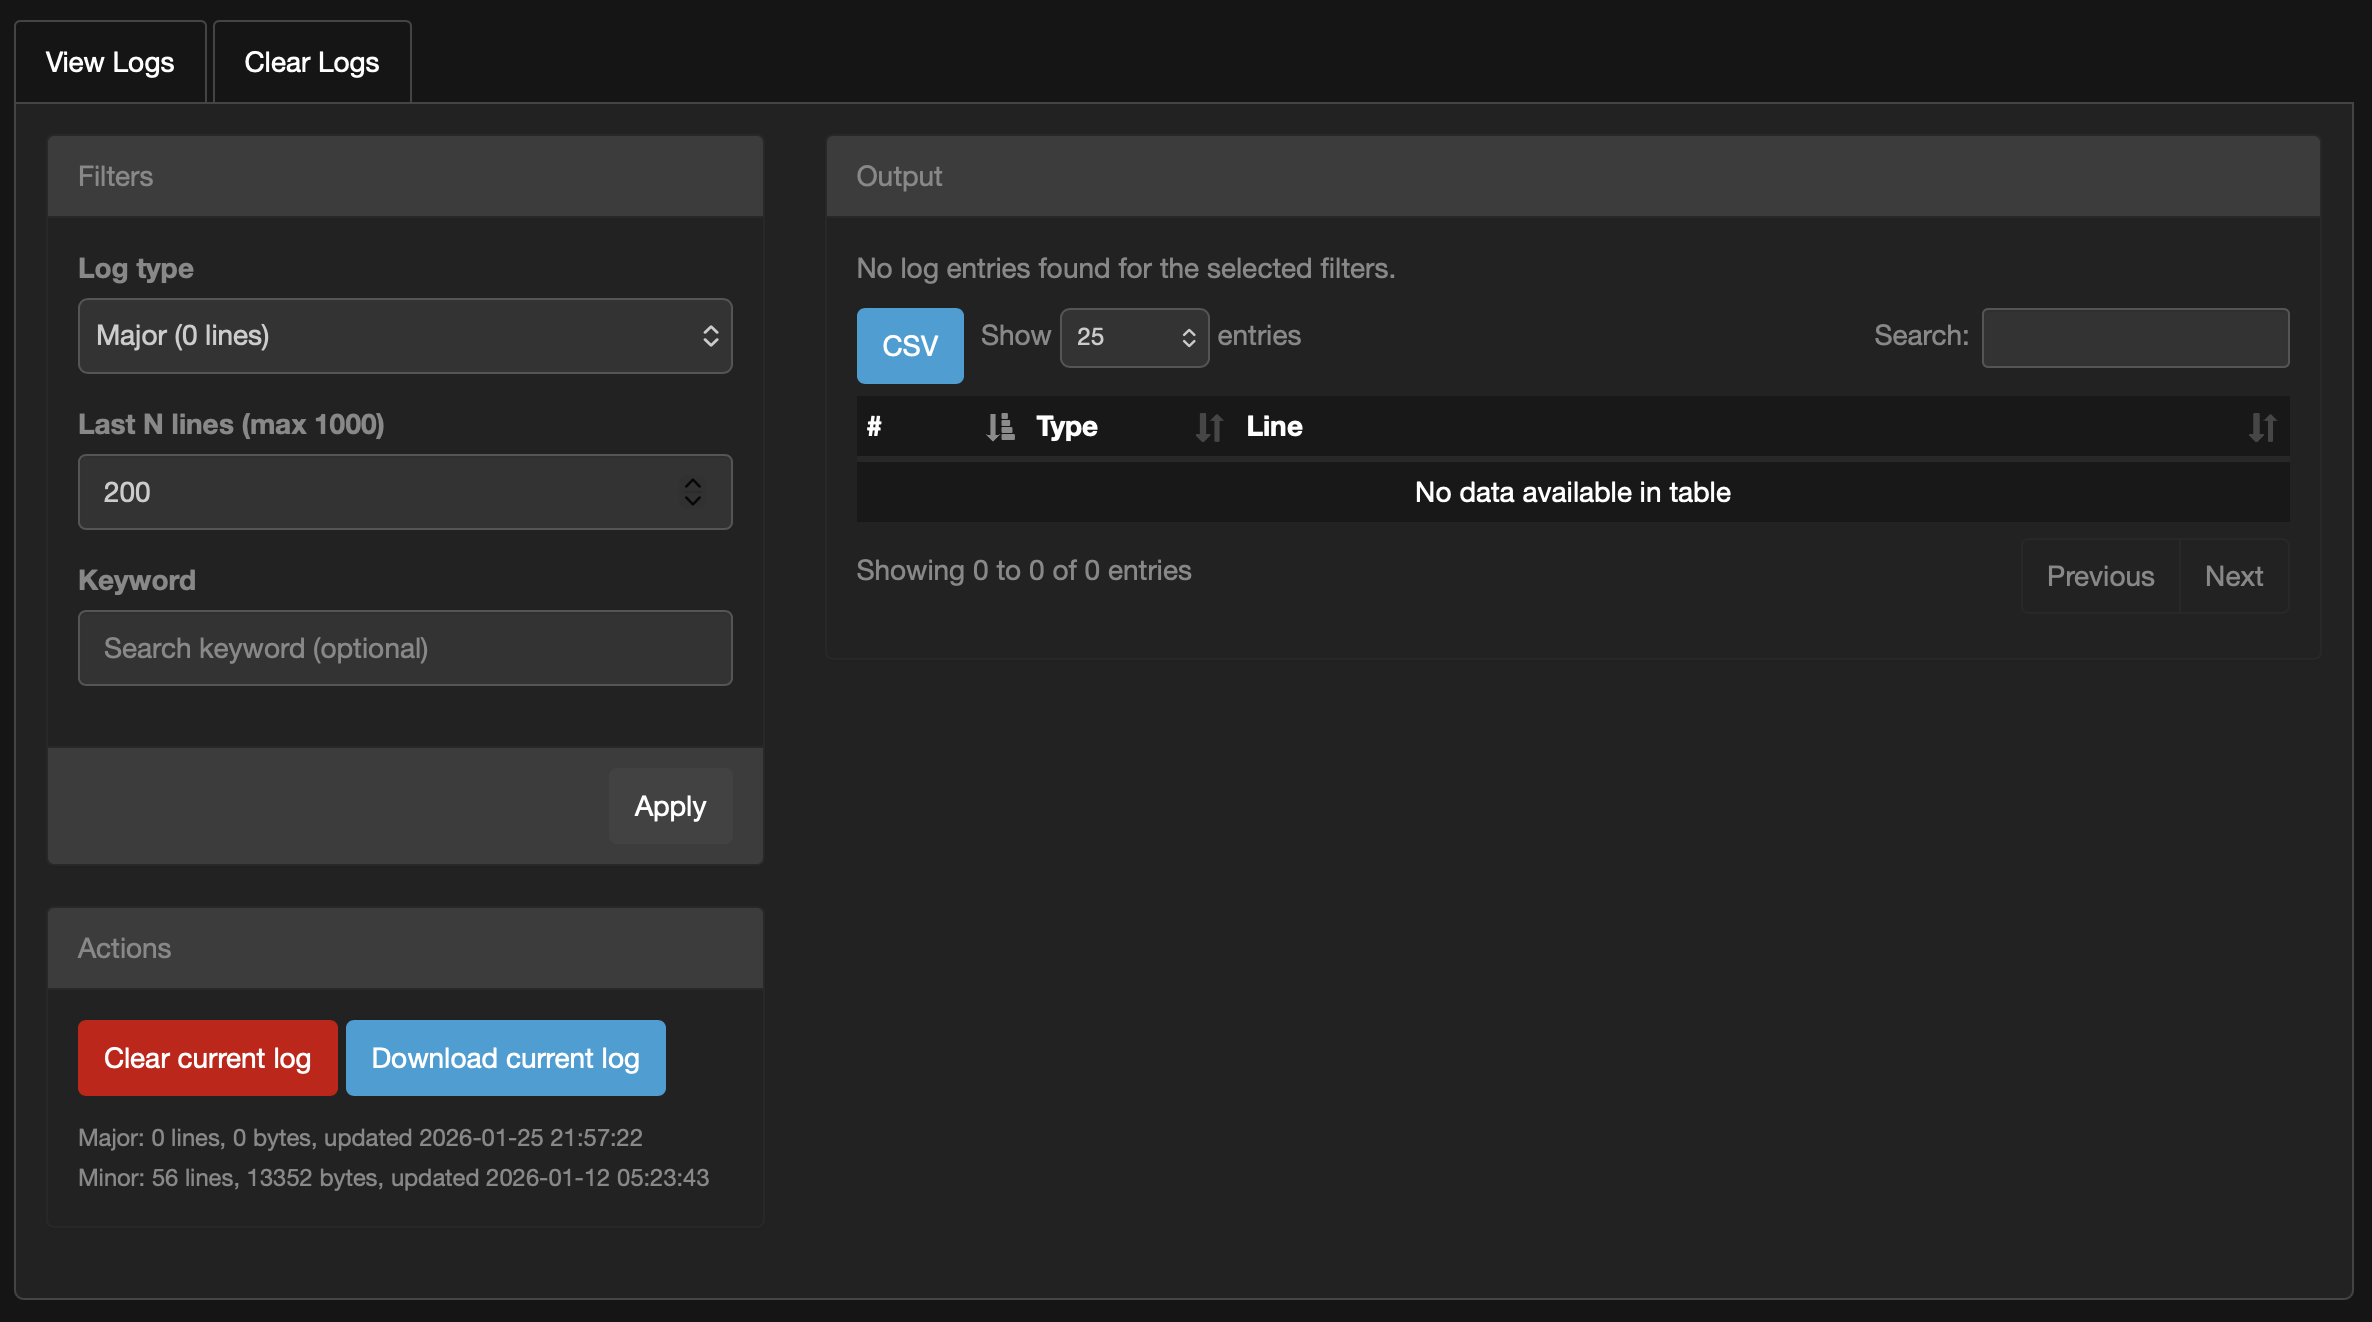The height and width of the screenshot is (1322, 2372).
Task: Sort table by # column icon
Action: pyautogui.click(x=1000, y=427)
